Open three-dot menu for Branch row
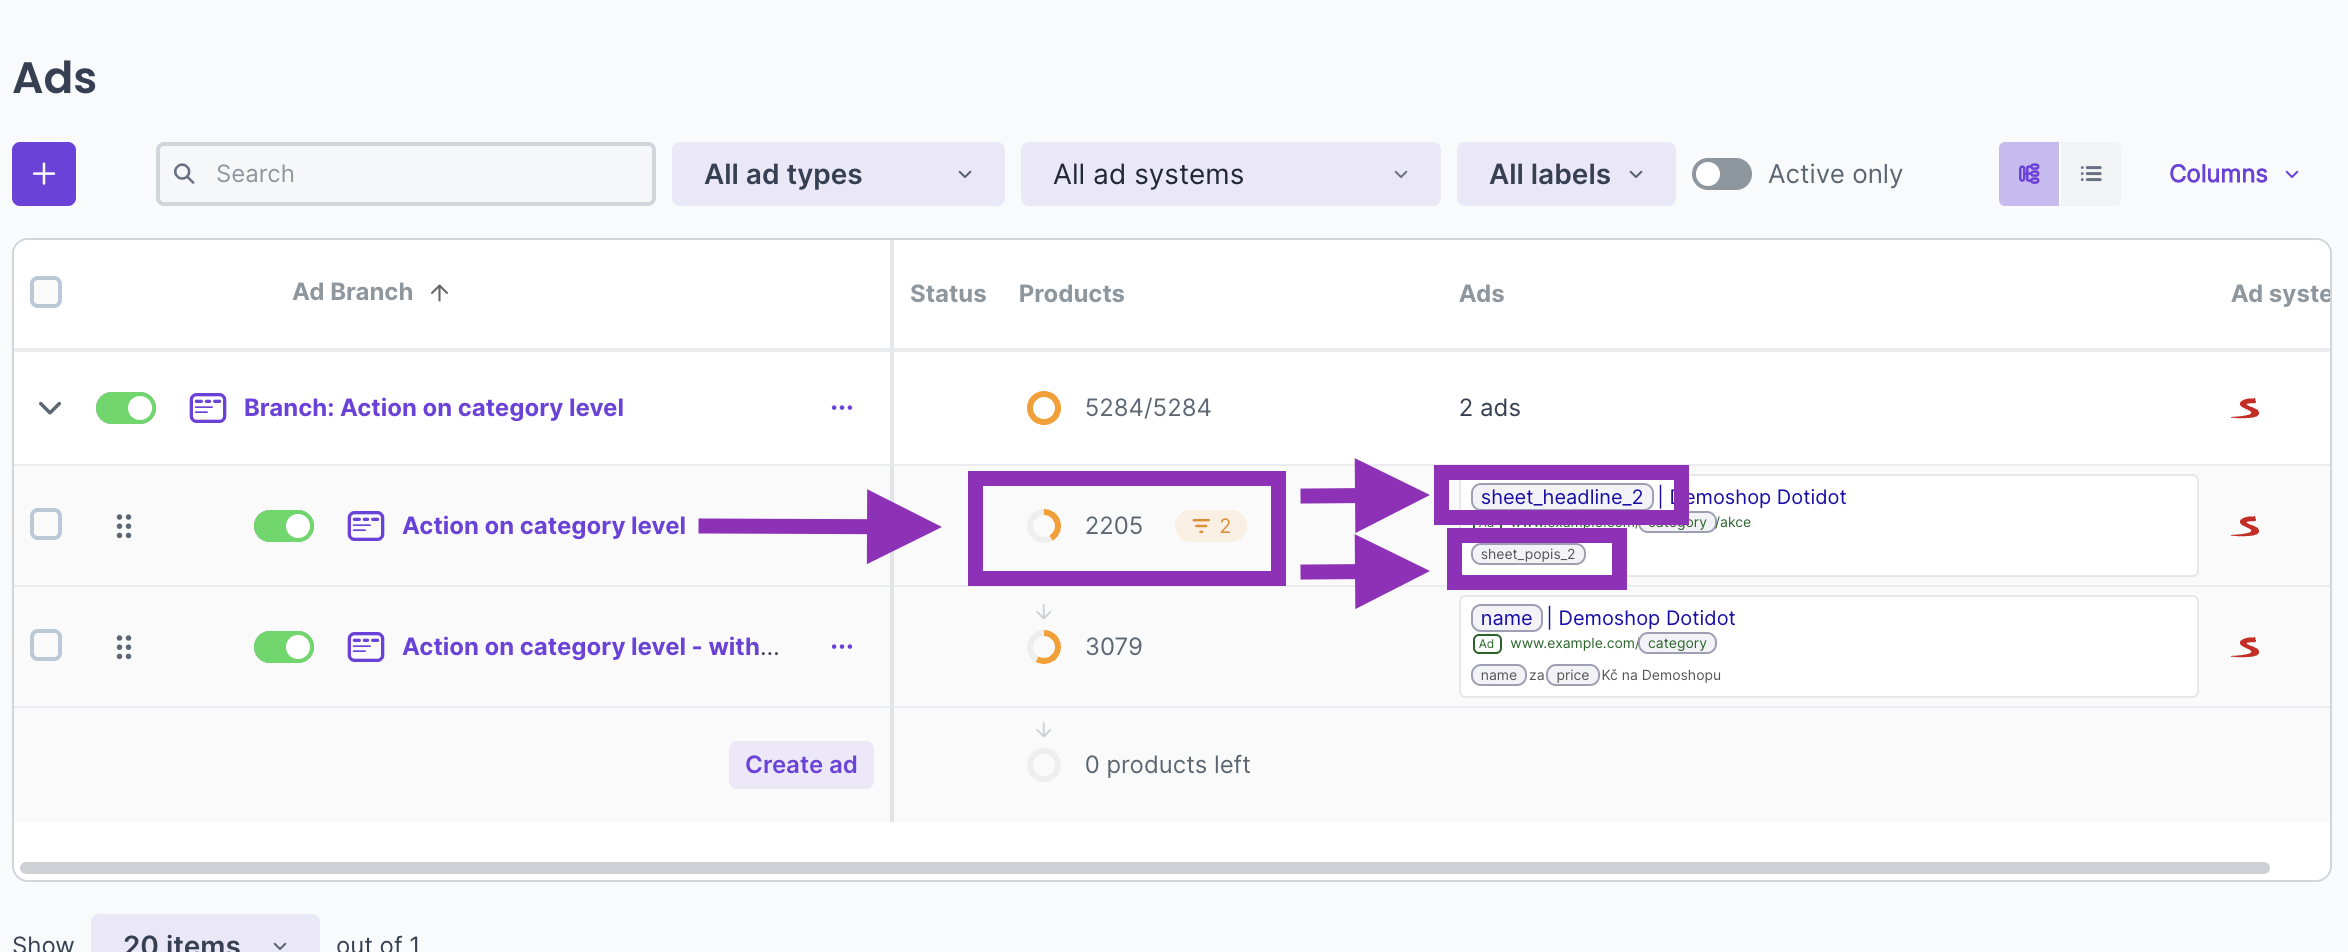 point(841,408)
